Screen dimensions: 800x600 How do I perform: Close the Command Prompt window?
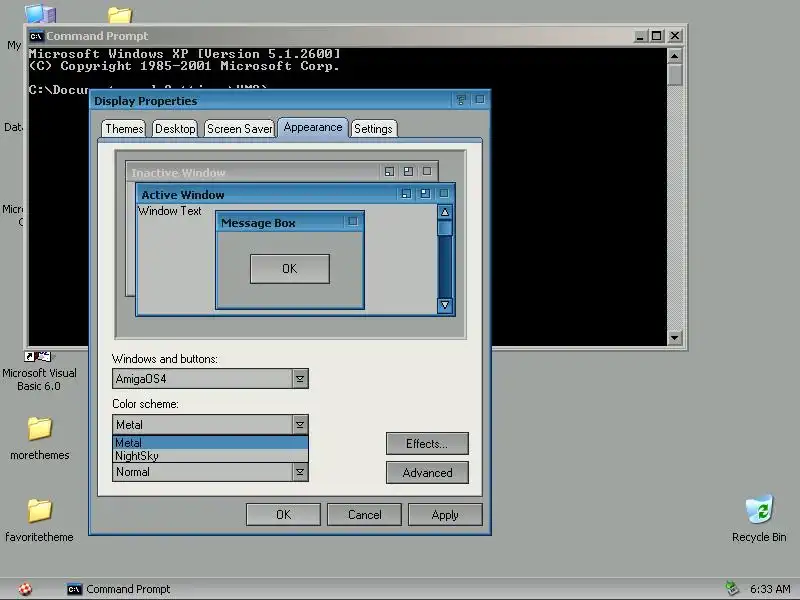[x=674, y=36]
